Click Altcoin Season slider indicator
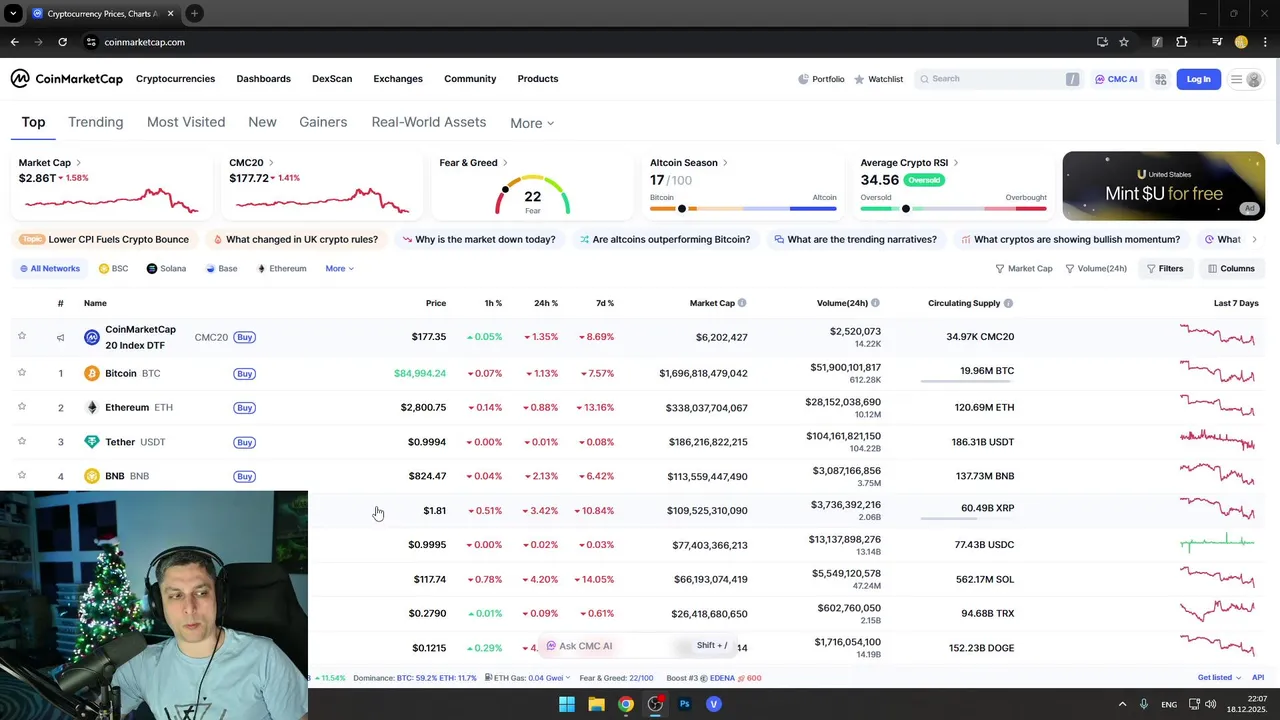The height and width of the screenshot is (720, 1280). (682, 209)
